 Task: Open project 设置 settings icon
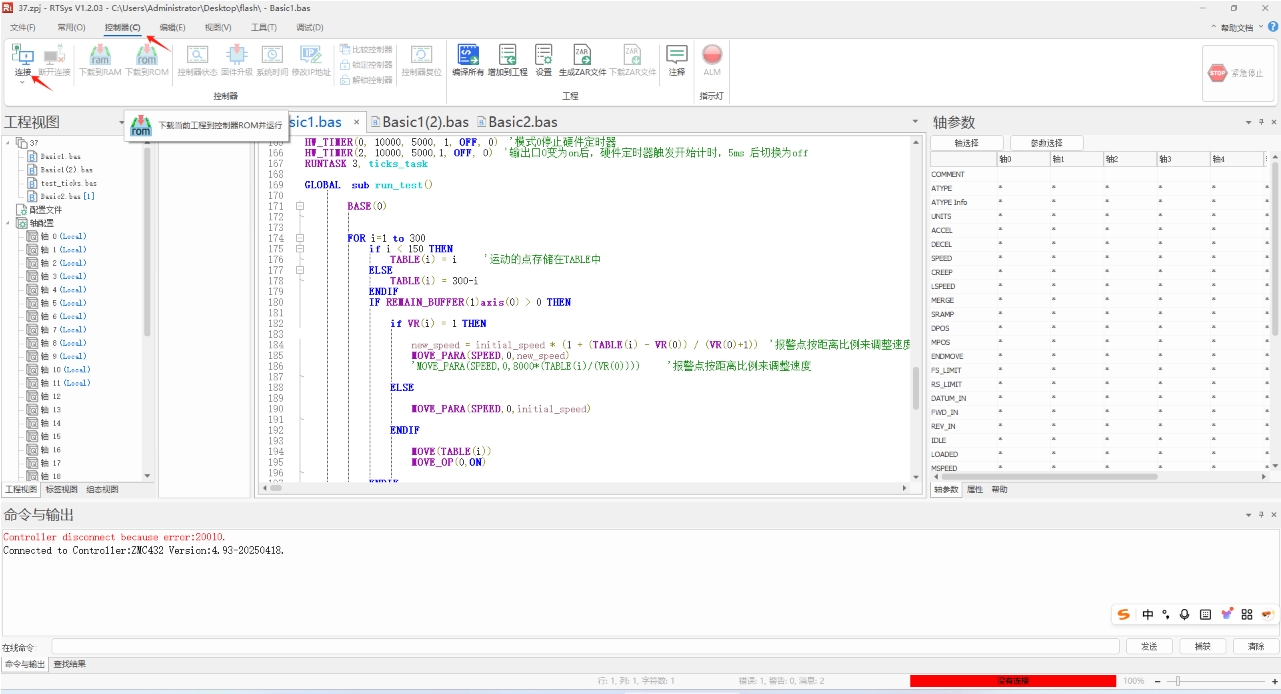point(543,56)
